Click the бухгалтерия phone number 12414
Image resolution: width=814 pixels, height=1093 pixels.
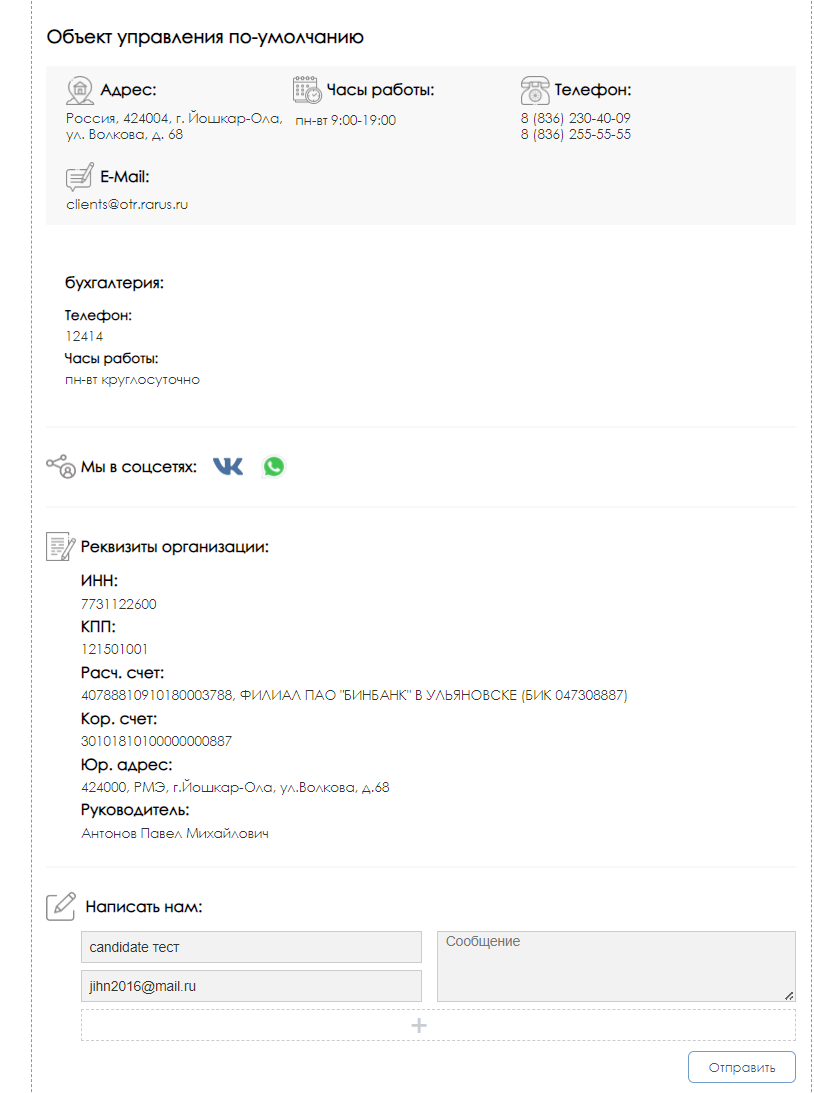(84, 337)
